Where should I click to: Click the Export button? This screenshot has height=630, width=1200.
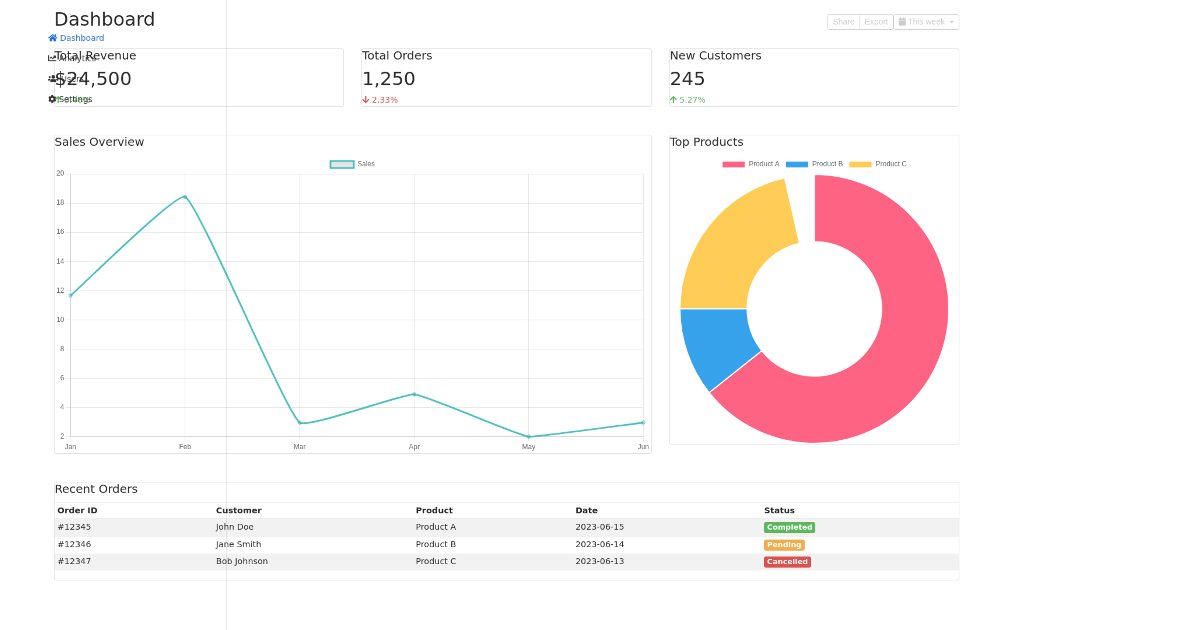click(875, 21)
